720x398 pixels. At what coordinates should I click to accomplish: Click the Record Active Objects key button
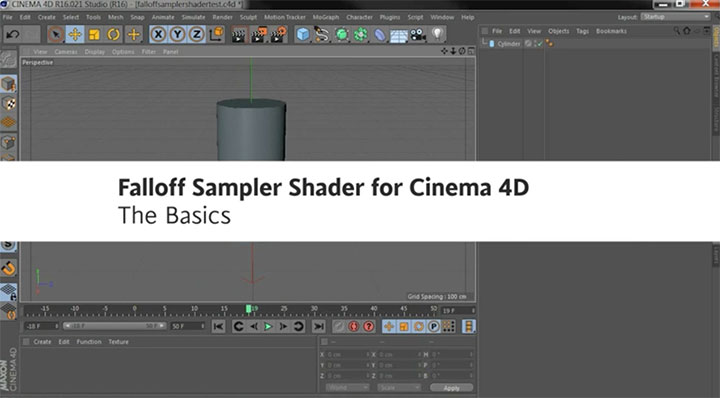tap(338, 326)
